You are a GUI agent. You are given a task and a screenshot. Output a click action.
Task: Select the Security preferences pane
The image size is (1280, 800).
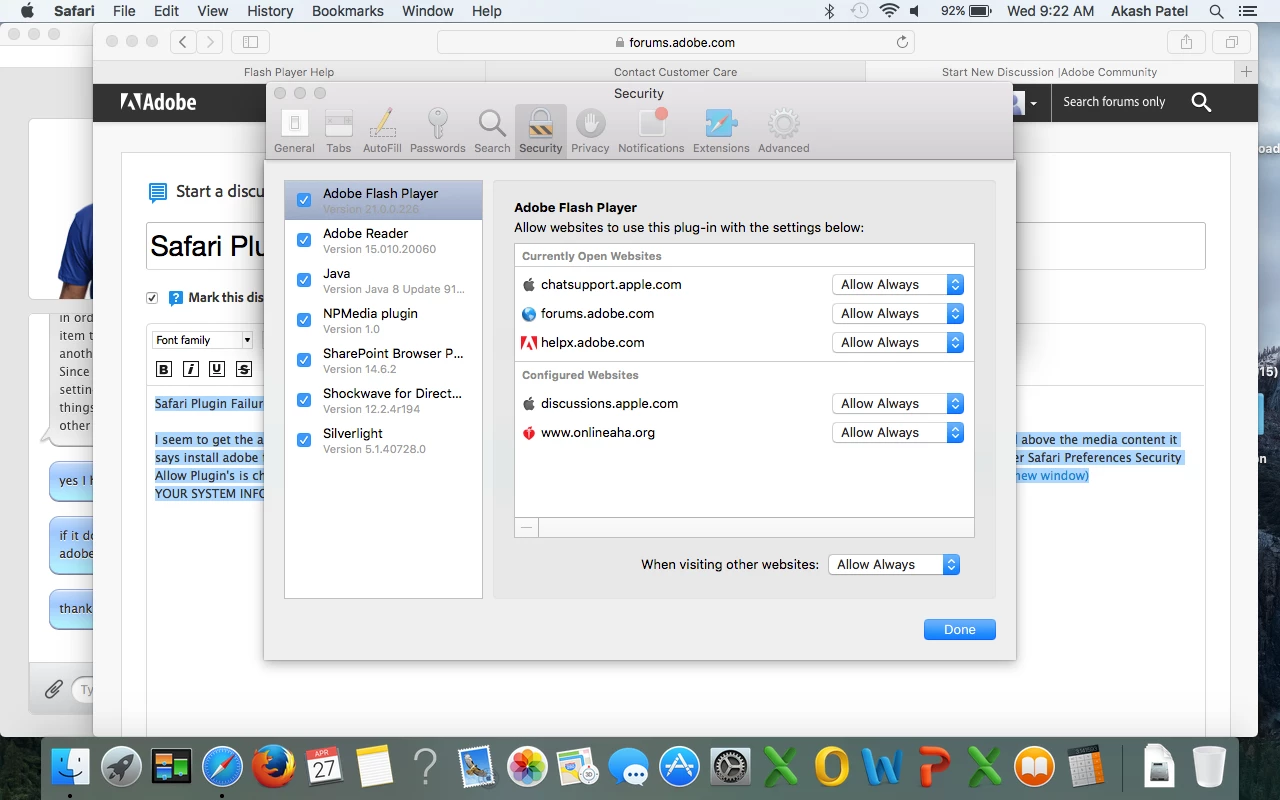pyautogui.click(x=541, y=132)
